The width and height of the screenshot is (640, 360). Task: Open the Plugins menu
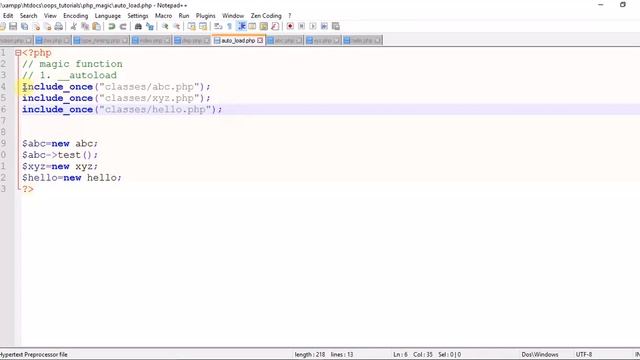point(205,16)
